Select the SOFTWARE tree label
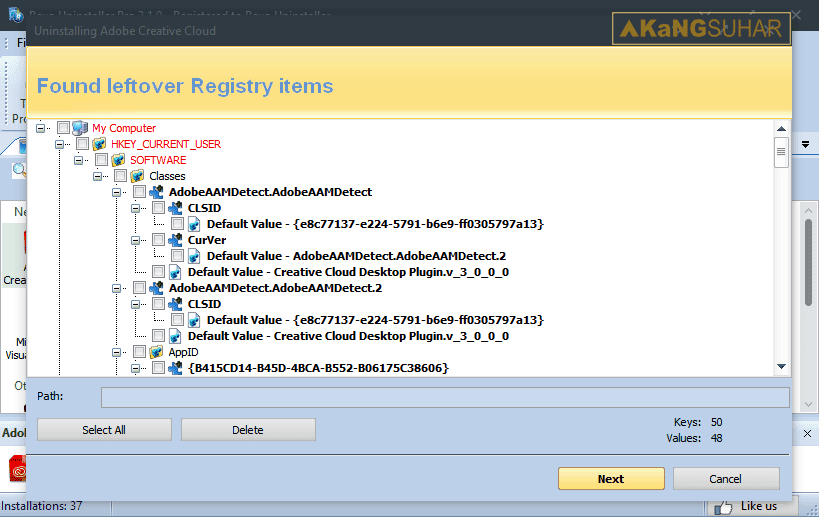Viewport: 819px width, 517px height. click(x=158, y=160)
